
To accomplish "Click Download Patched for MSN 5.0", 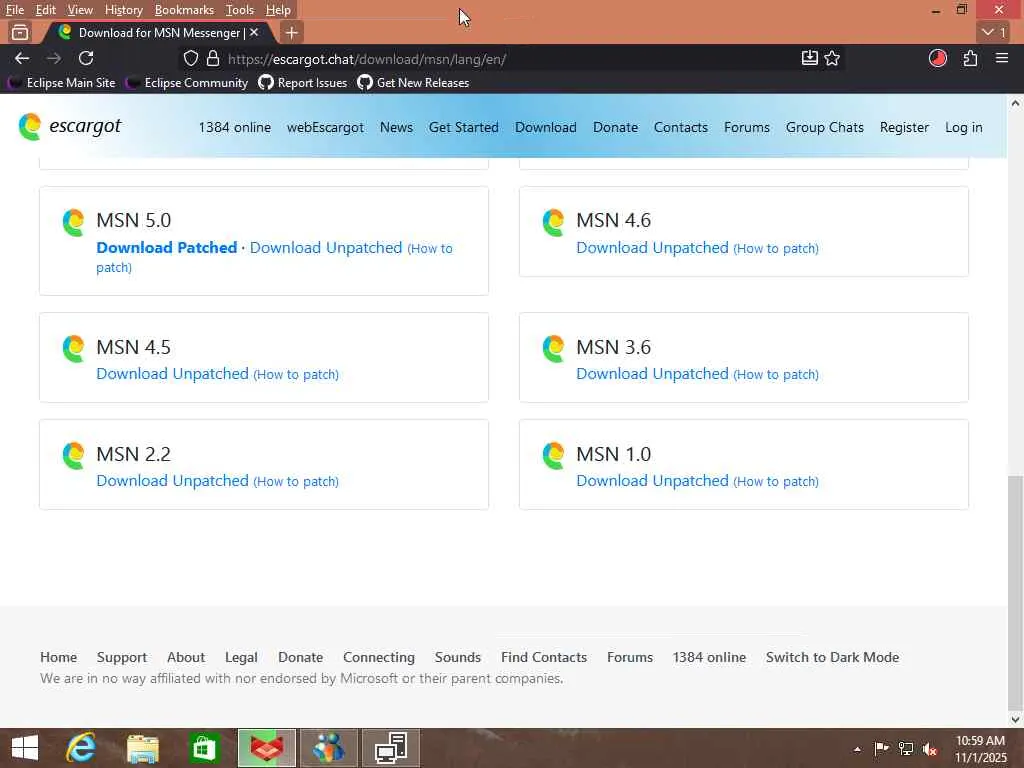I will pos(167,248).
